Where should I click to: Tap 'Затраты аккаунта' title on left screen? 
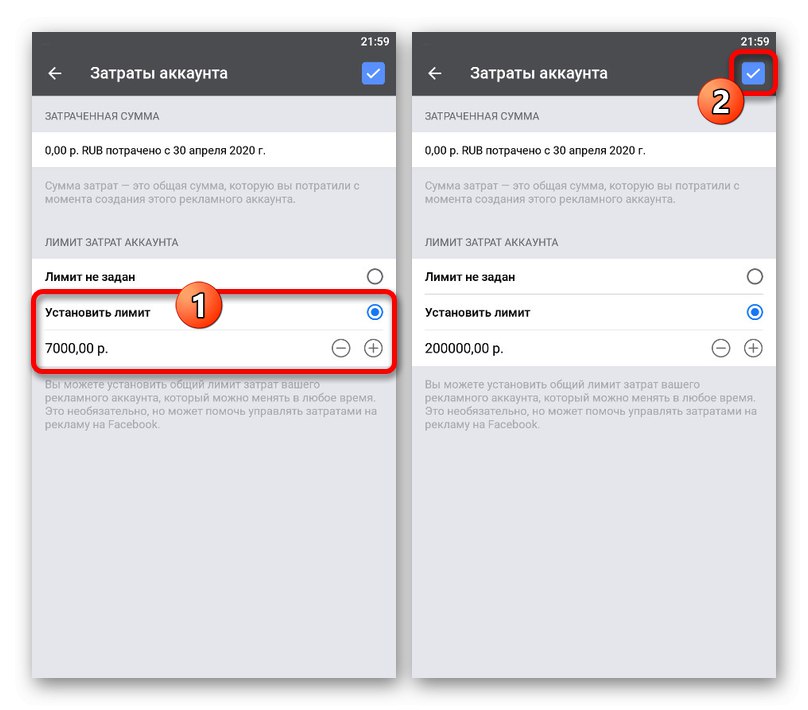(x=159, y=73)
